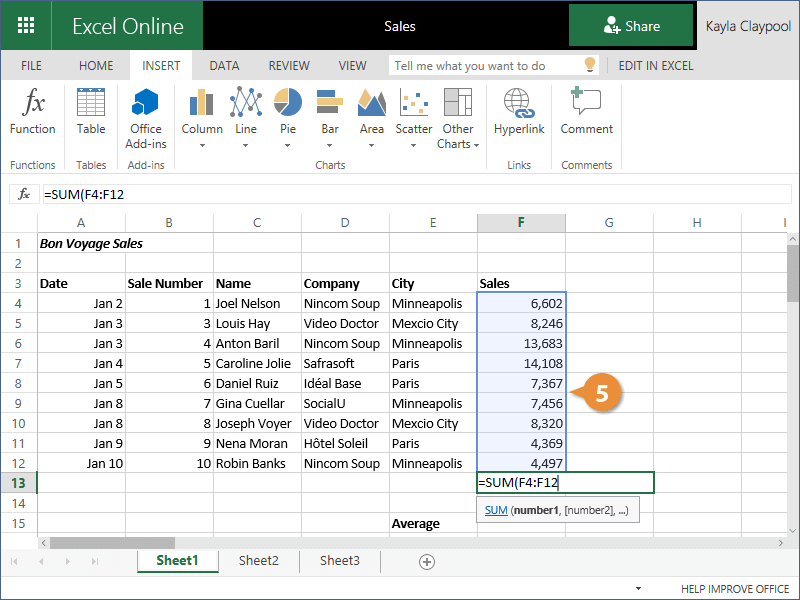Switch to the Sheet2 worksheet tab
The image size is (800, 600).
click(x=258, y=561)
